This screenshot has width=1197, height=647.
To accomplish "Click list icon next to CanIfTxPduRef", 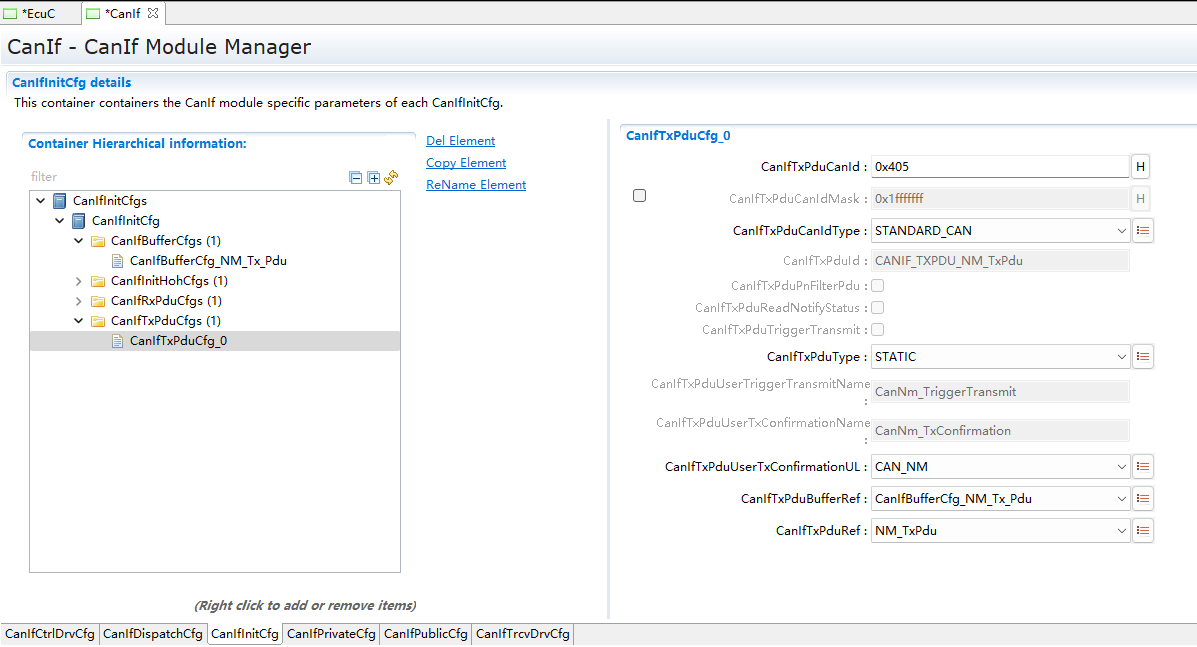I will pos(1143,531).
